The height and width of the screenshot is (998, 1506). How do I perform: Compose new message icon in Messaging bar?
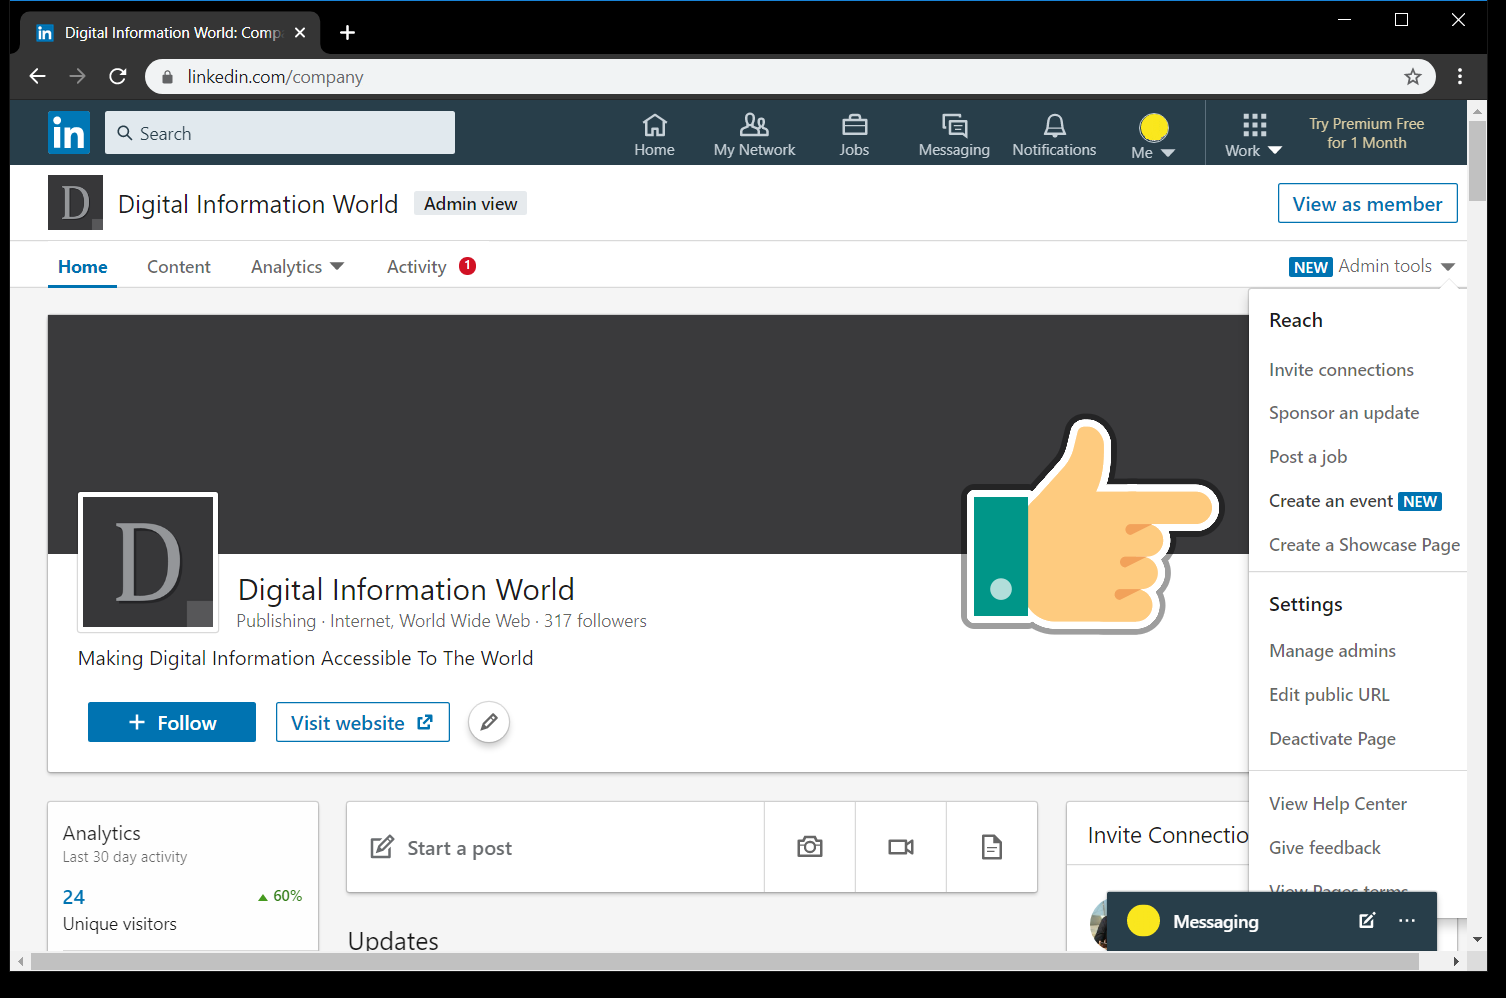[1367, 921]
